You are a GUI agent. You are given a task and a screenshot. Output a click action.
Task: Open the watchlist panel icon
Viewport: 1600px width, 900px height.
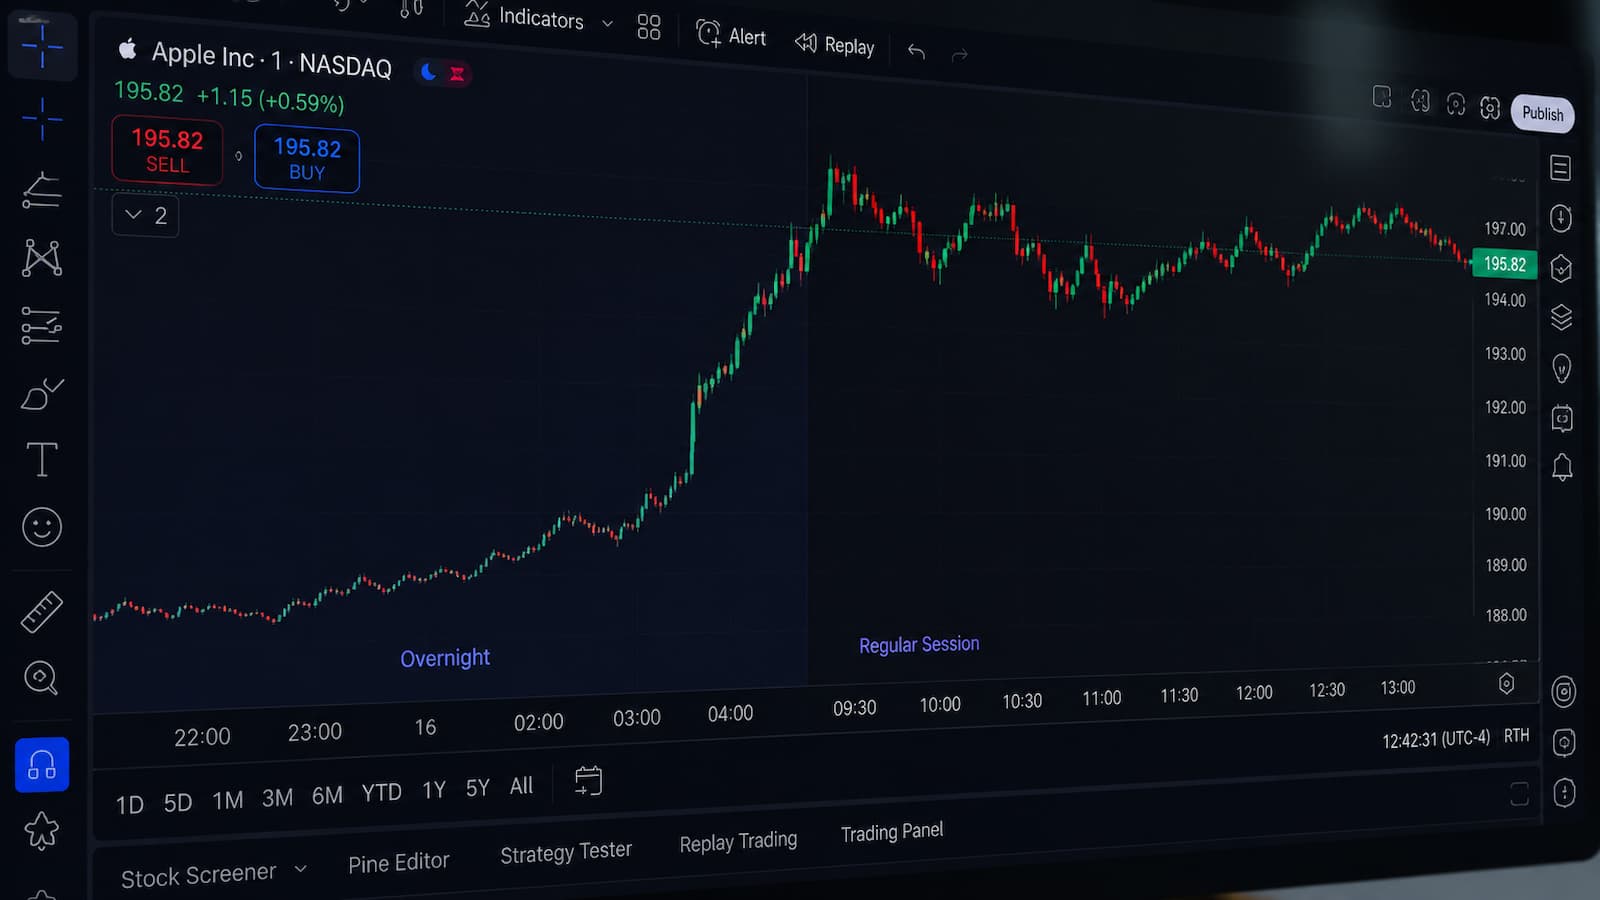(1560, 168)
